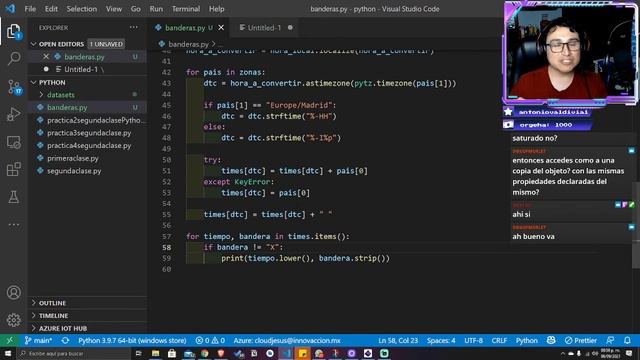
Task: Click banderas.py in the breadcrumb bar
Action: [188, 44]
